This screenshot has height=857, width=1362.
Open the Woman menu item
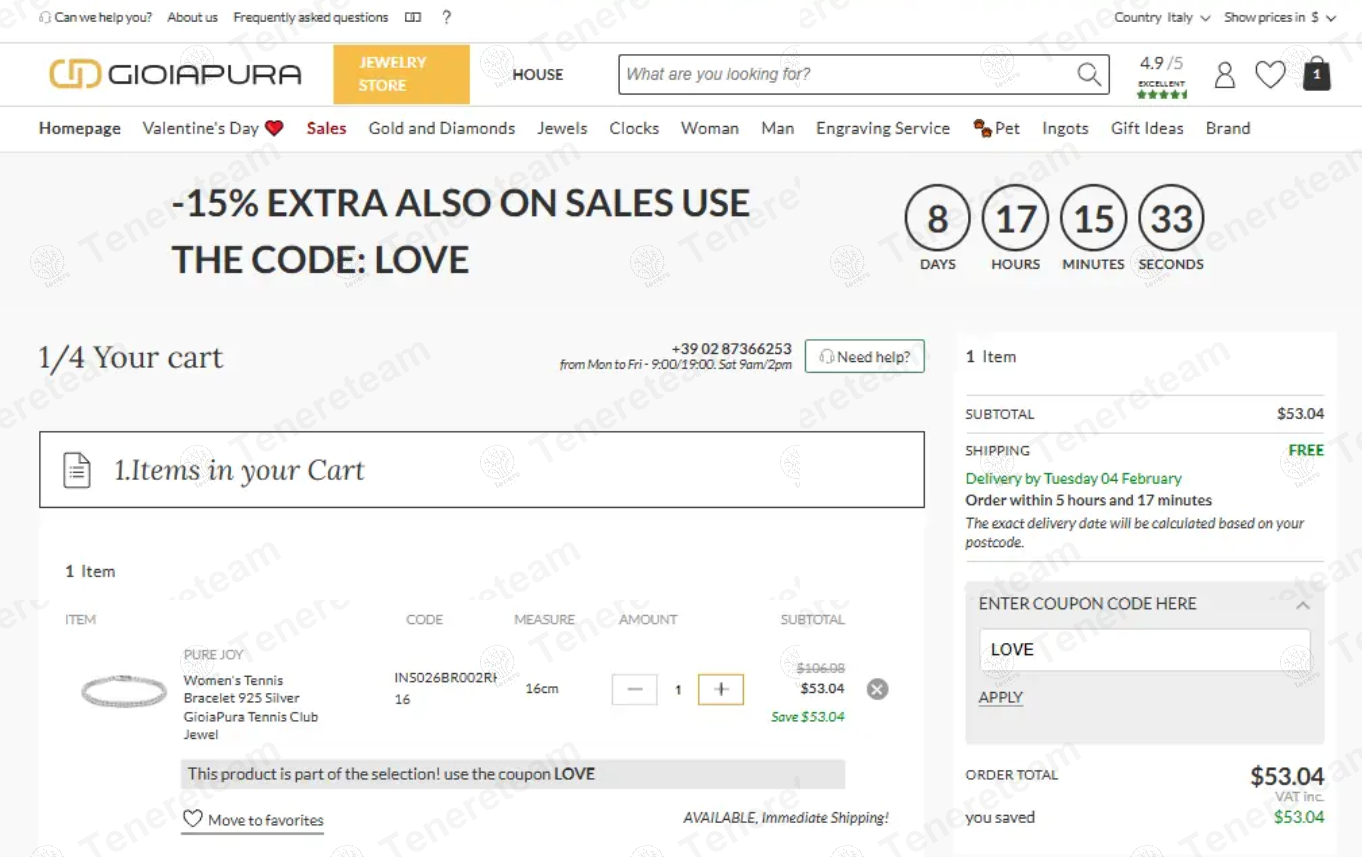[710, 128]
